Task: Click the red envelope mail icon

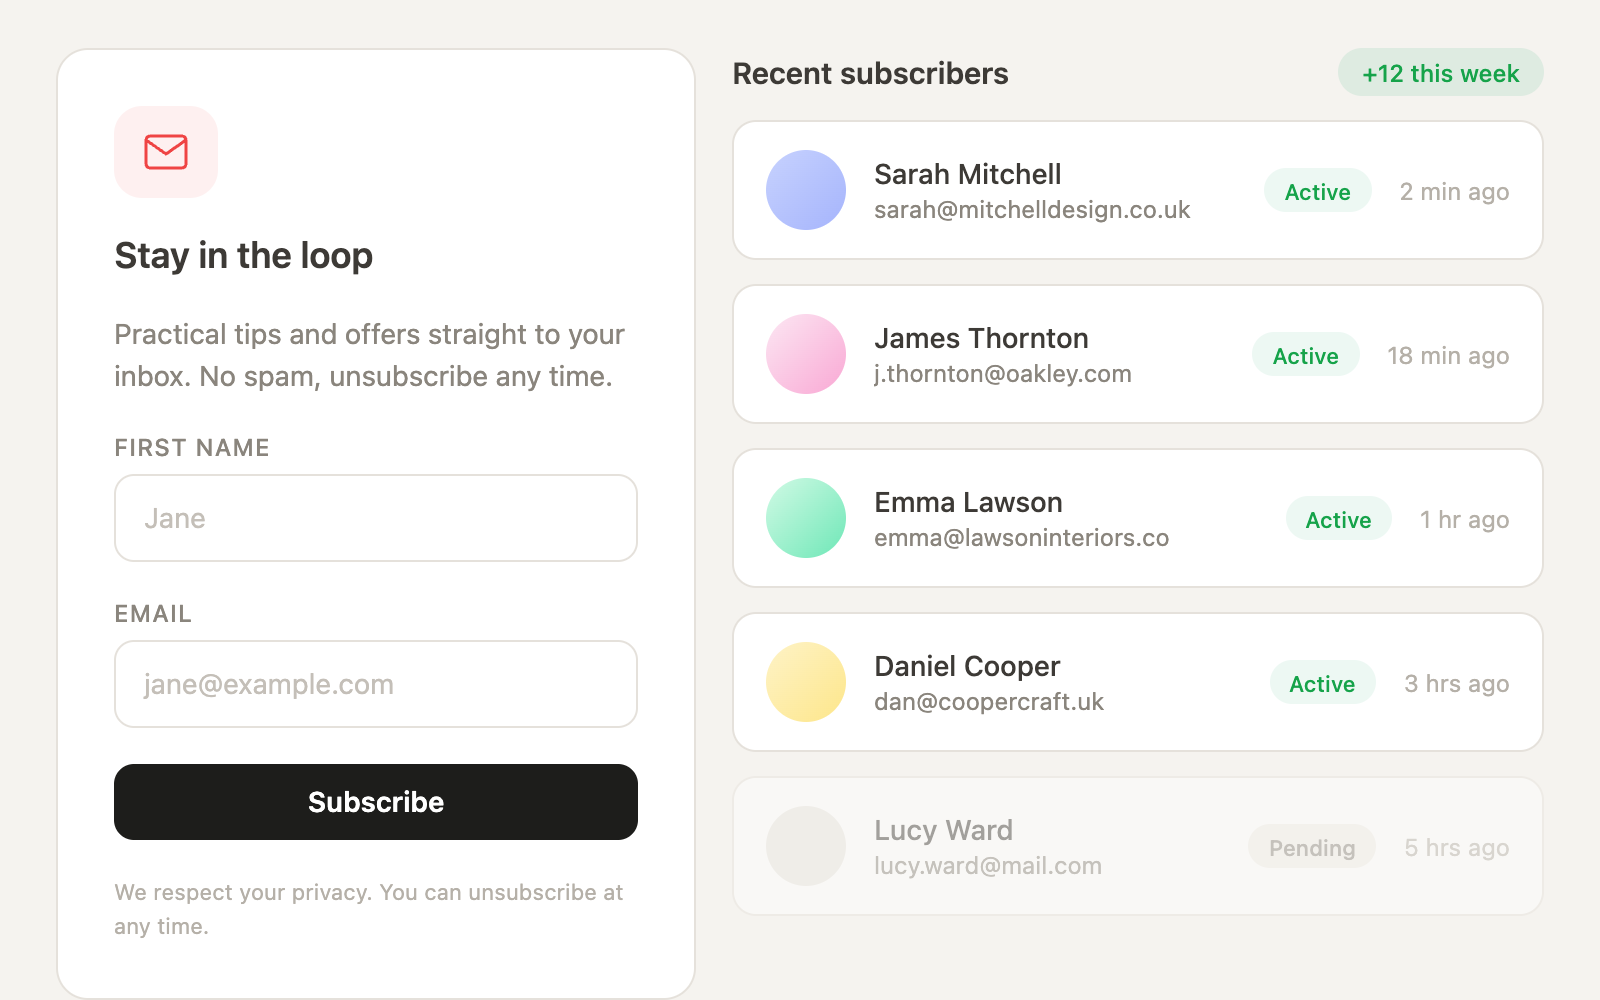Action: (166, 152)
